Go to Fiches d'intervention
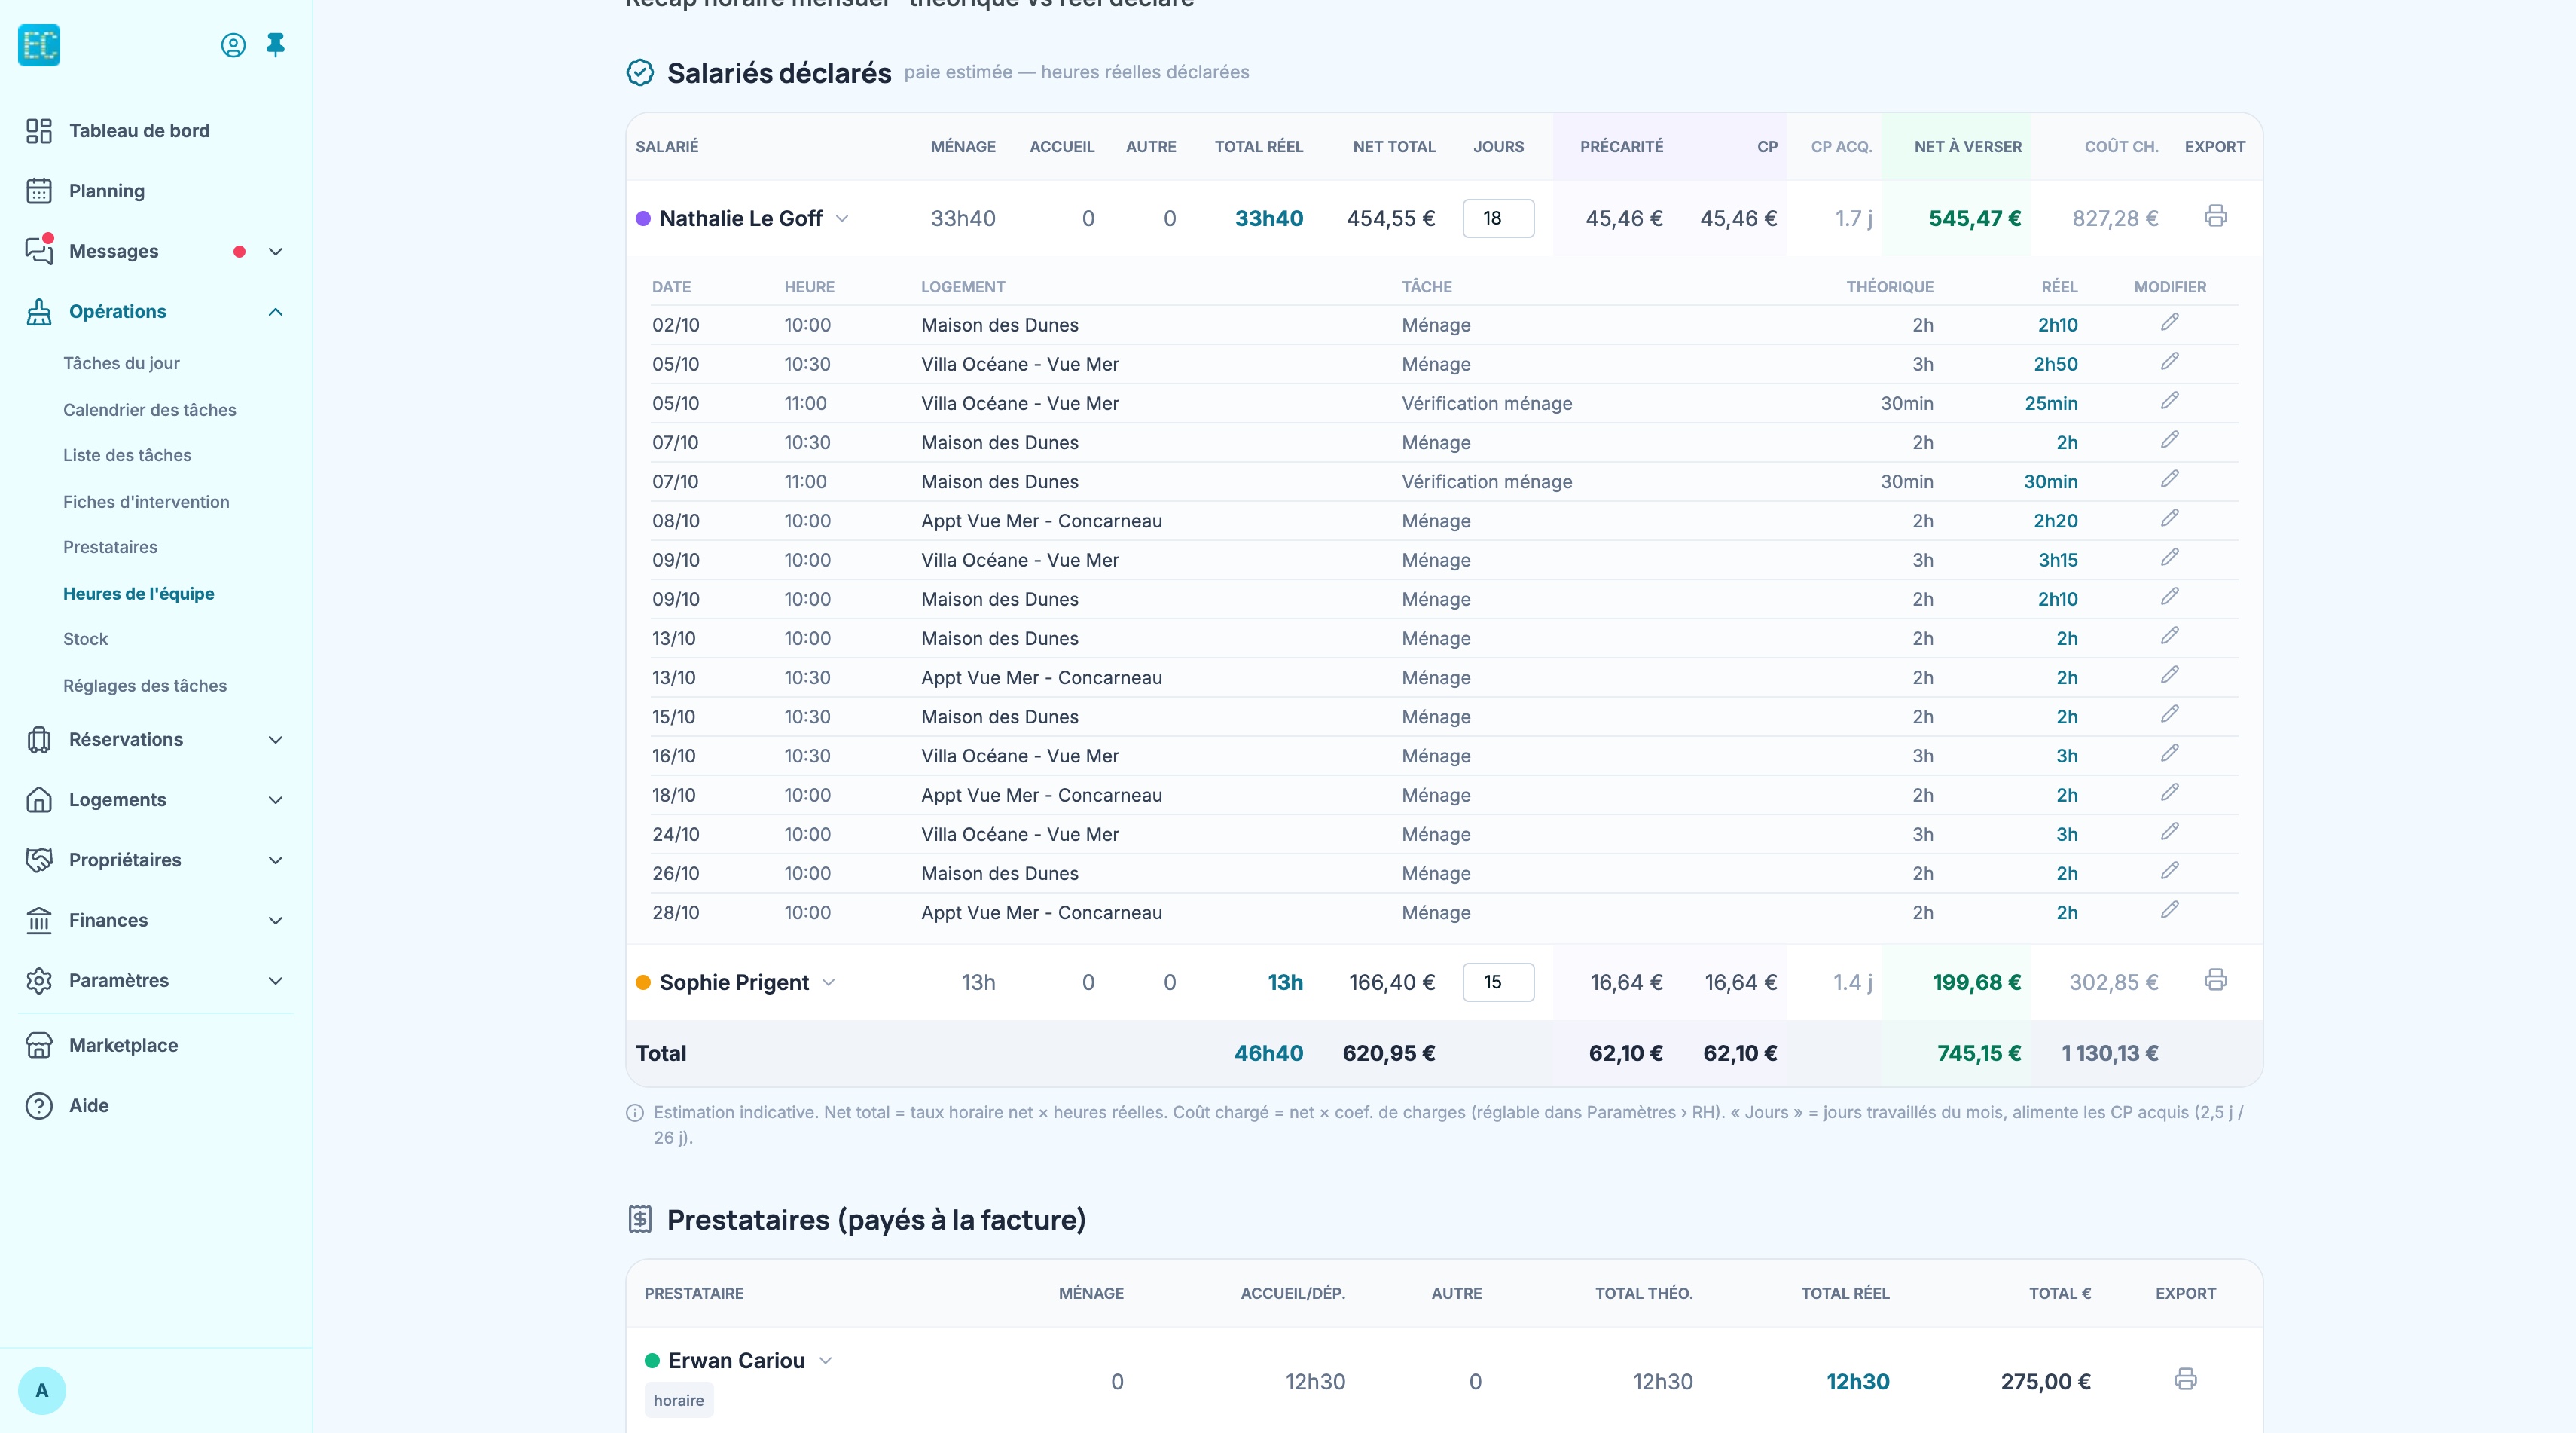This screenshot has width=2576, height=1433. pyautogui.click(x=146, y=502)
